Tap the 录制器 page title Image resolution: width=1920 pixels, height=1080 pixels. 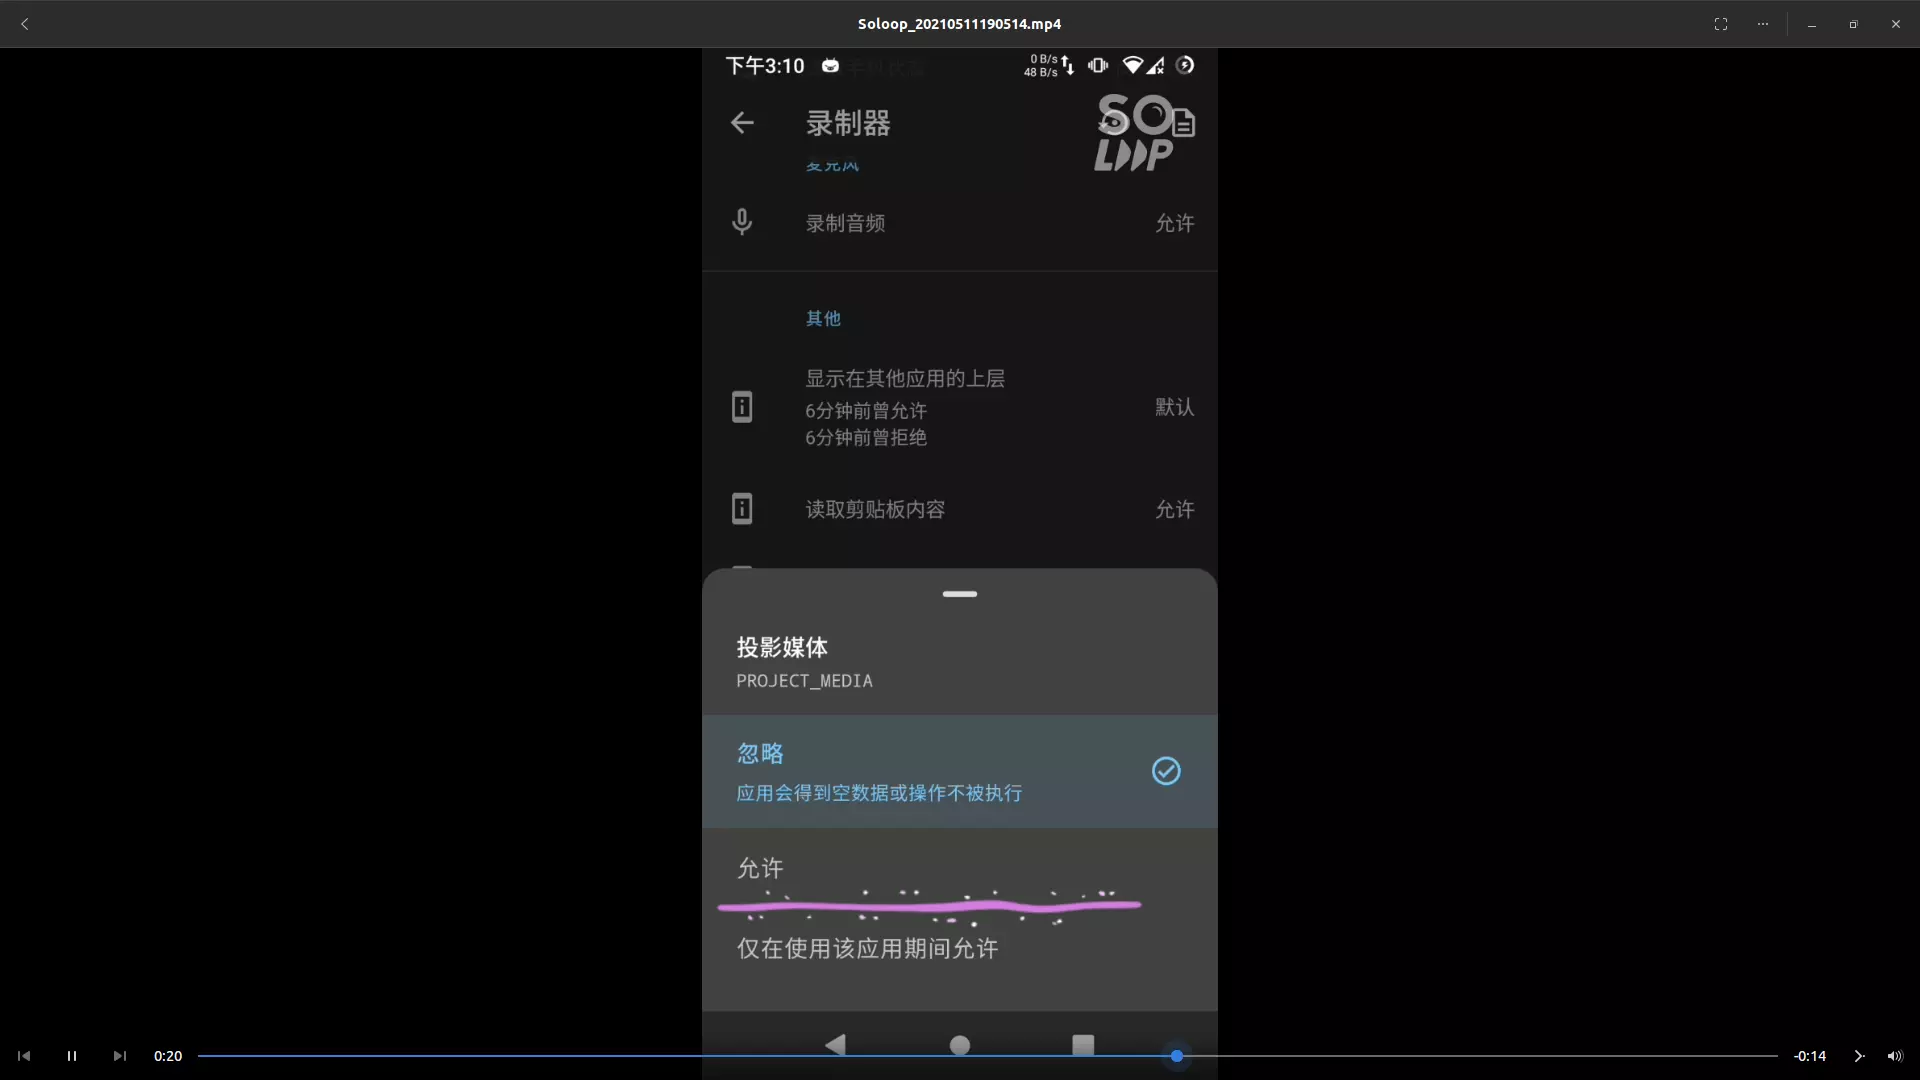tap(848, 123)
